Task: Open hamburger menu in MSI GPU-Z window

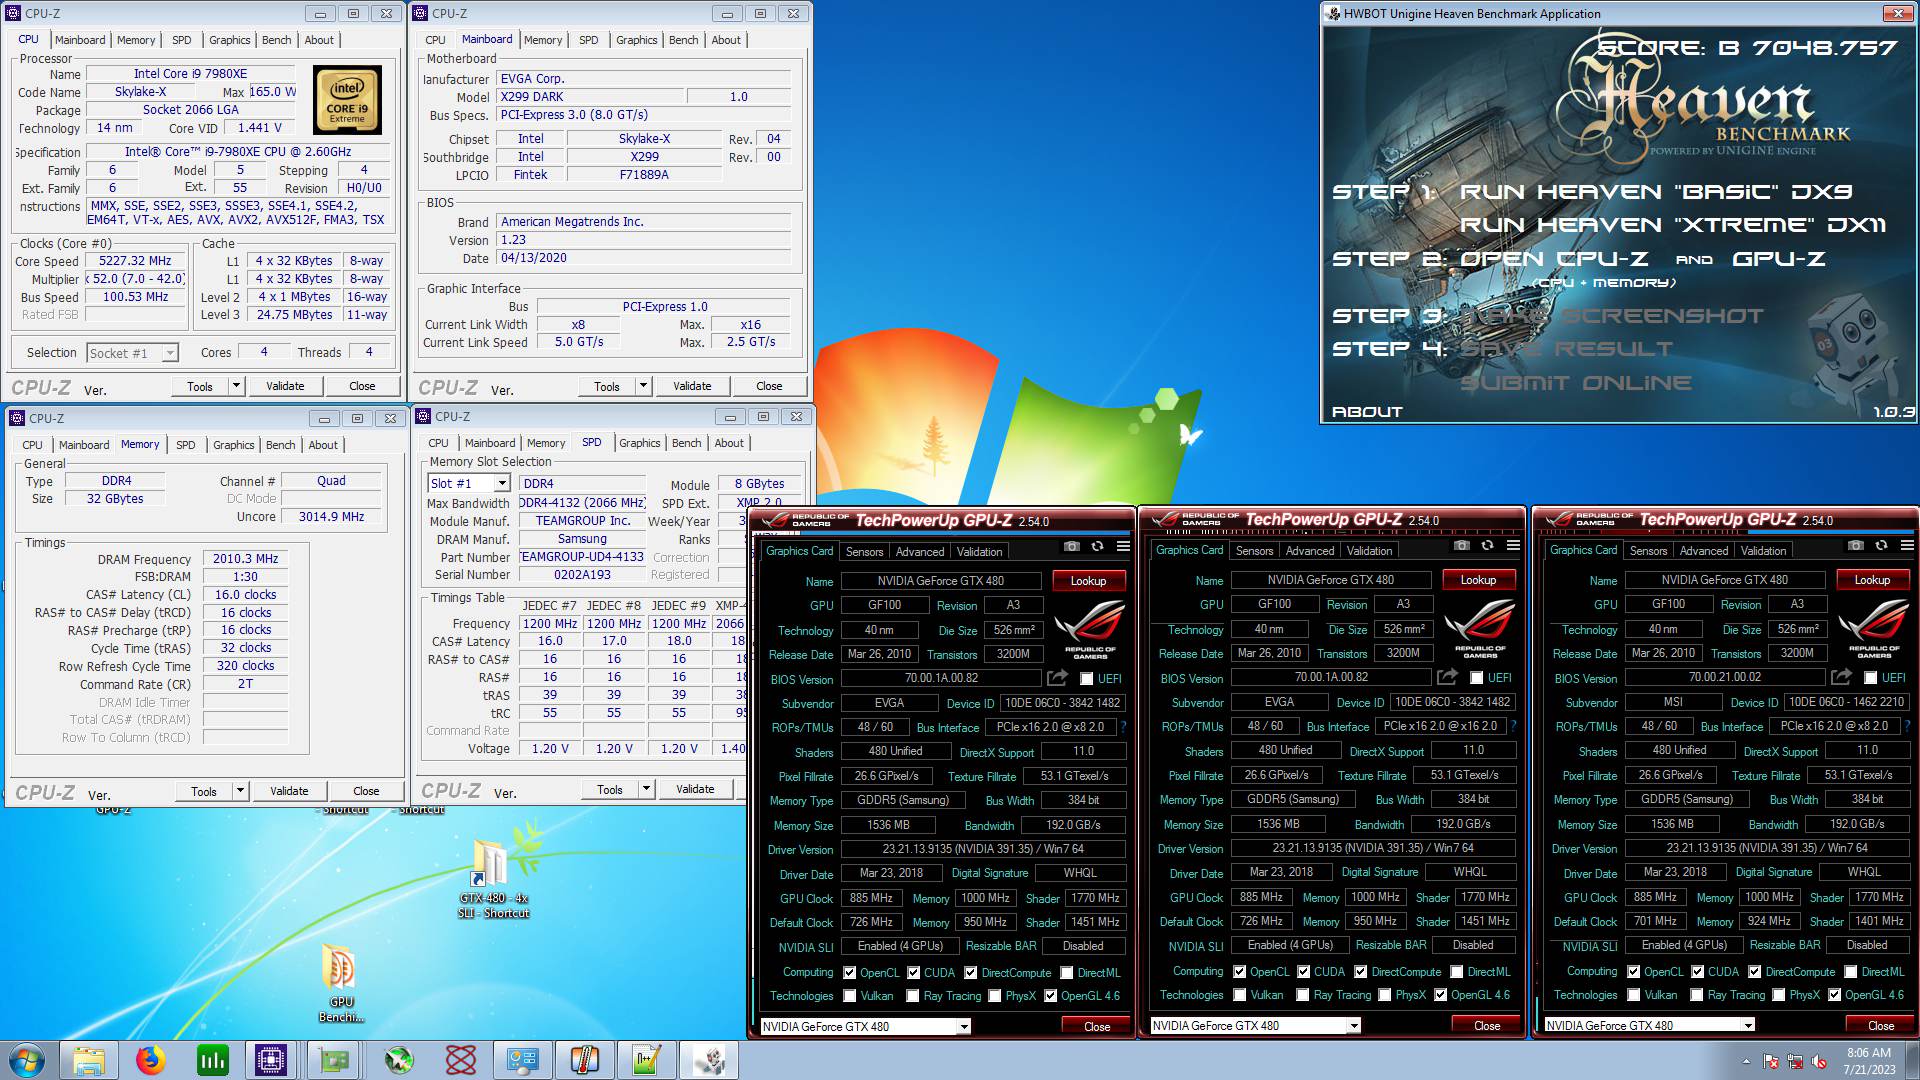Action: (1907, 546)
